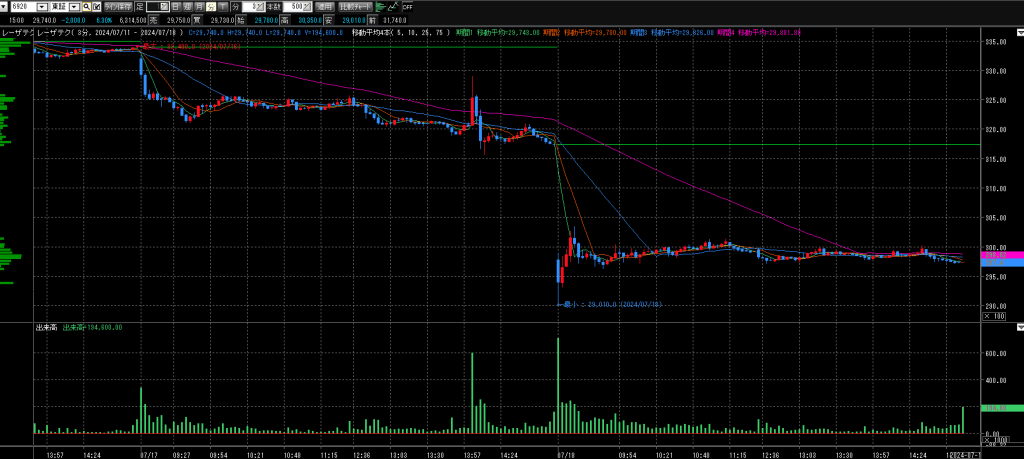This screenshot has width=1024, height=459.
Task: Click the ライン保存 (save lines) button
Action: (x=118, y=6)
